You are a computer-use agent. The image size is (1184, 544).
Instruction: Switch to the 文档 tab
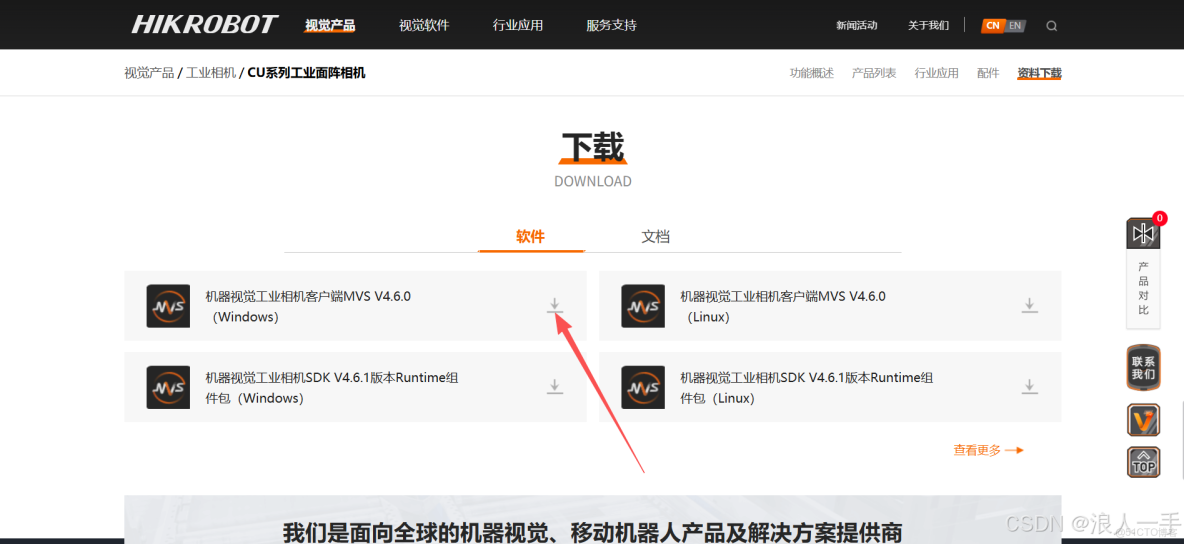(x=655, y=236)
